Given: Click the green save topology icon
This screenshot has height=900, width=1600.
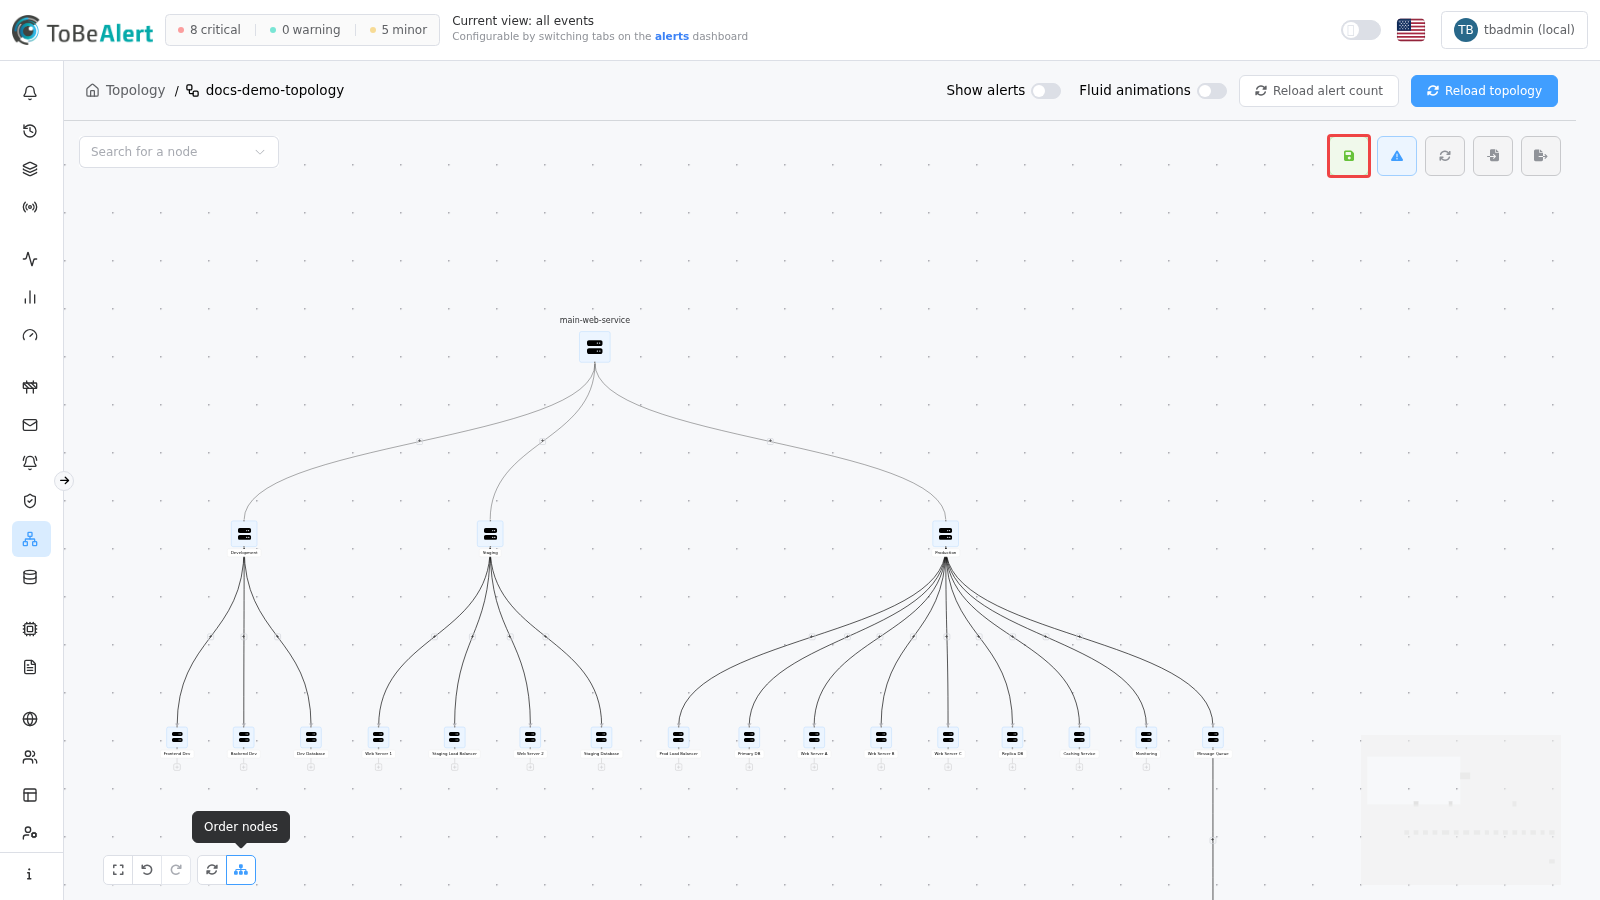Looking at the screenshot, I should [1349, 156].
